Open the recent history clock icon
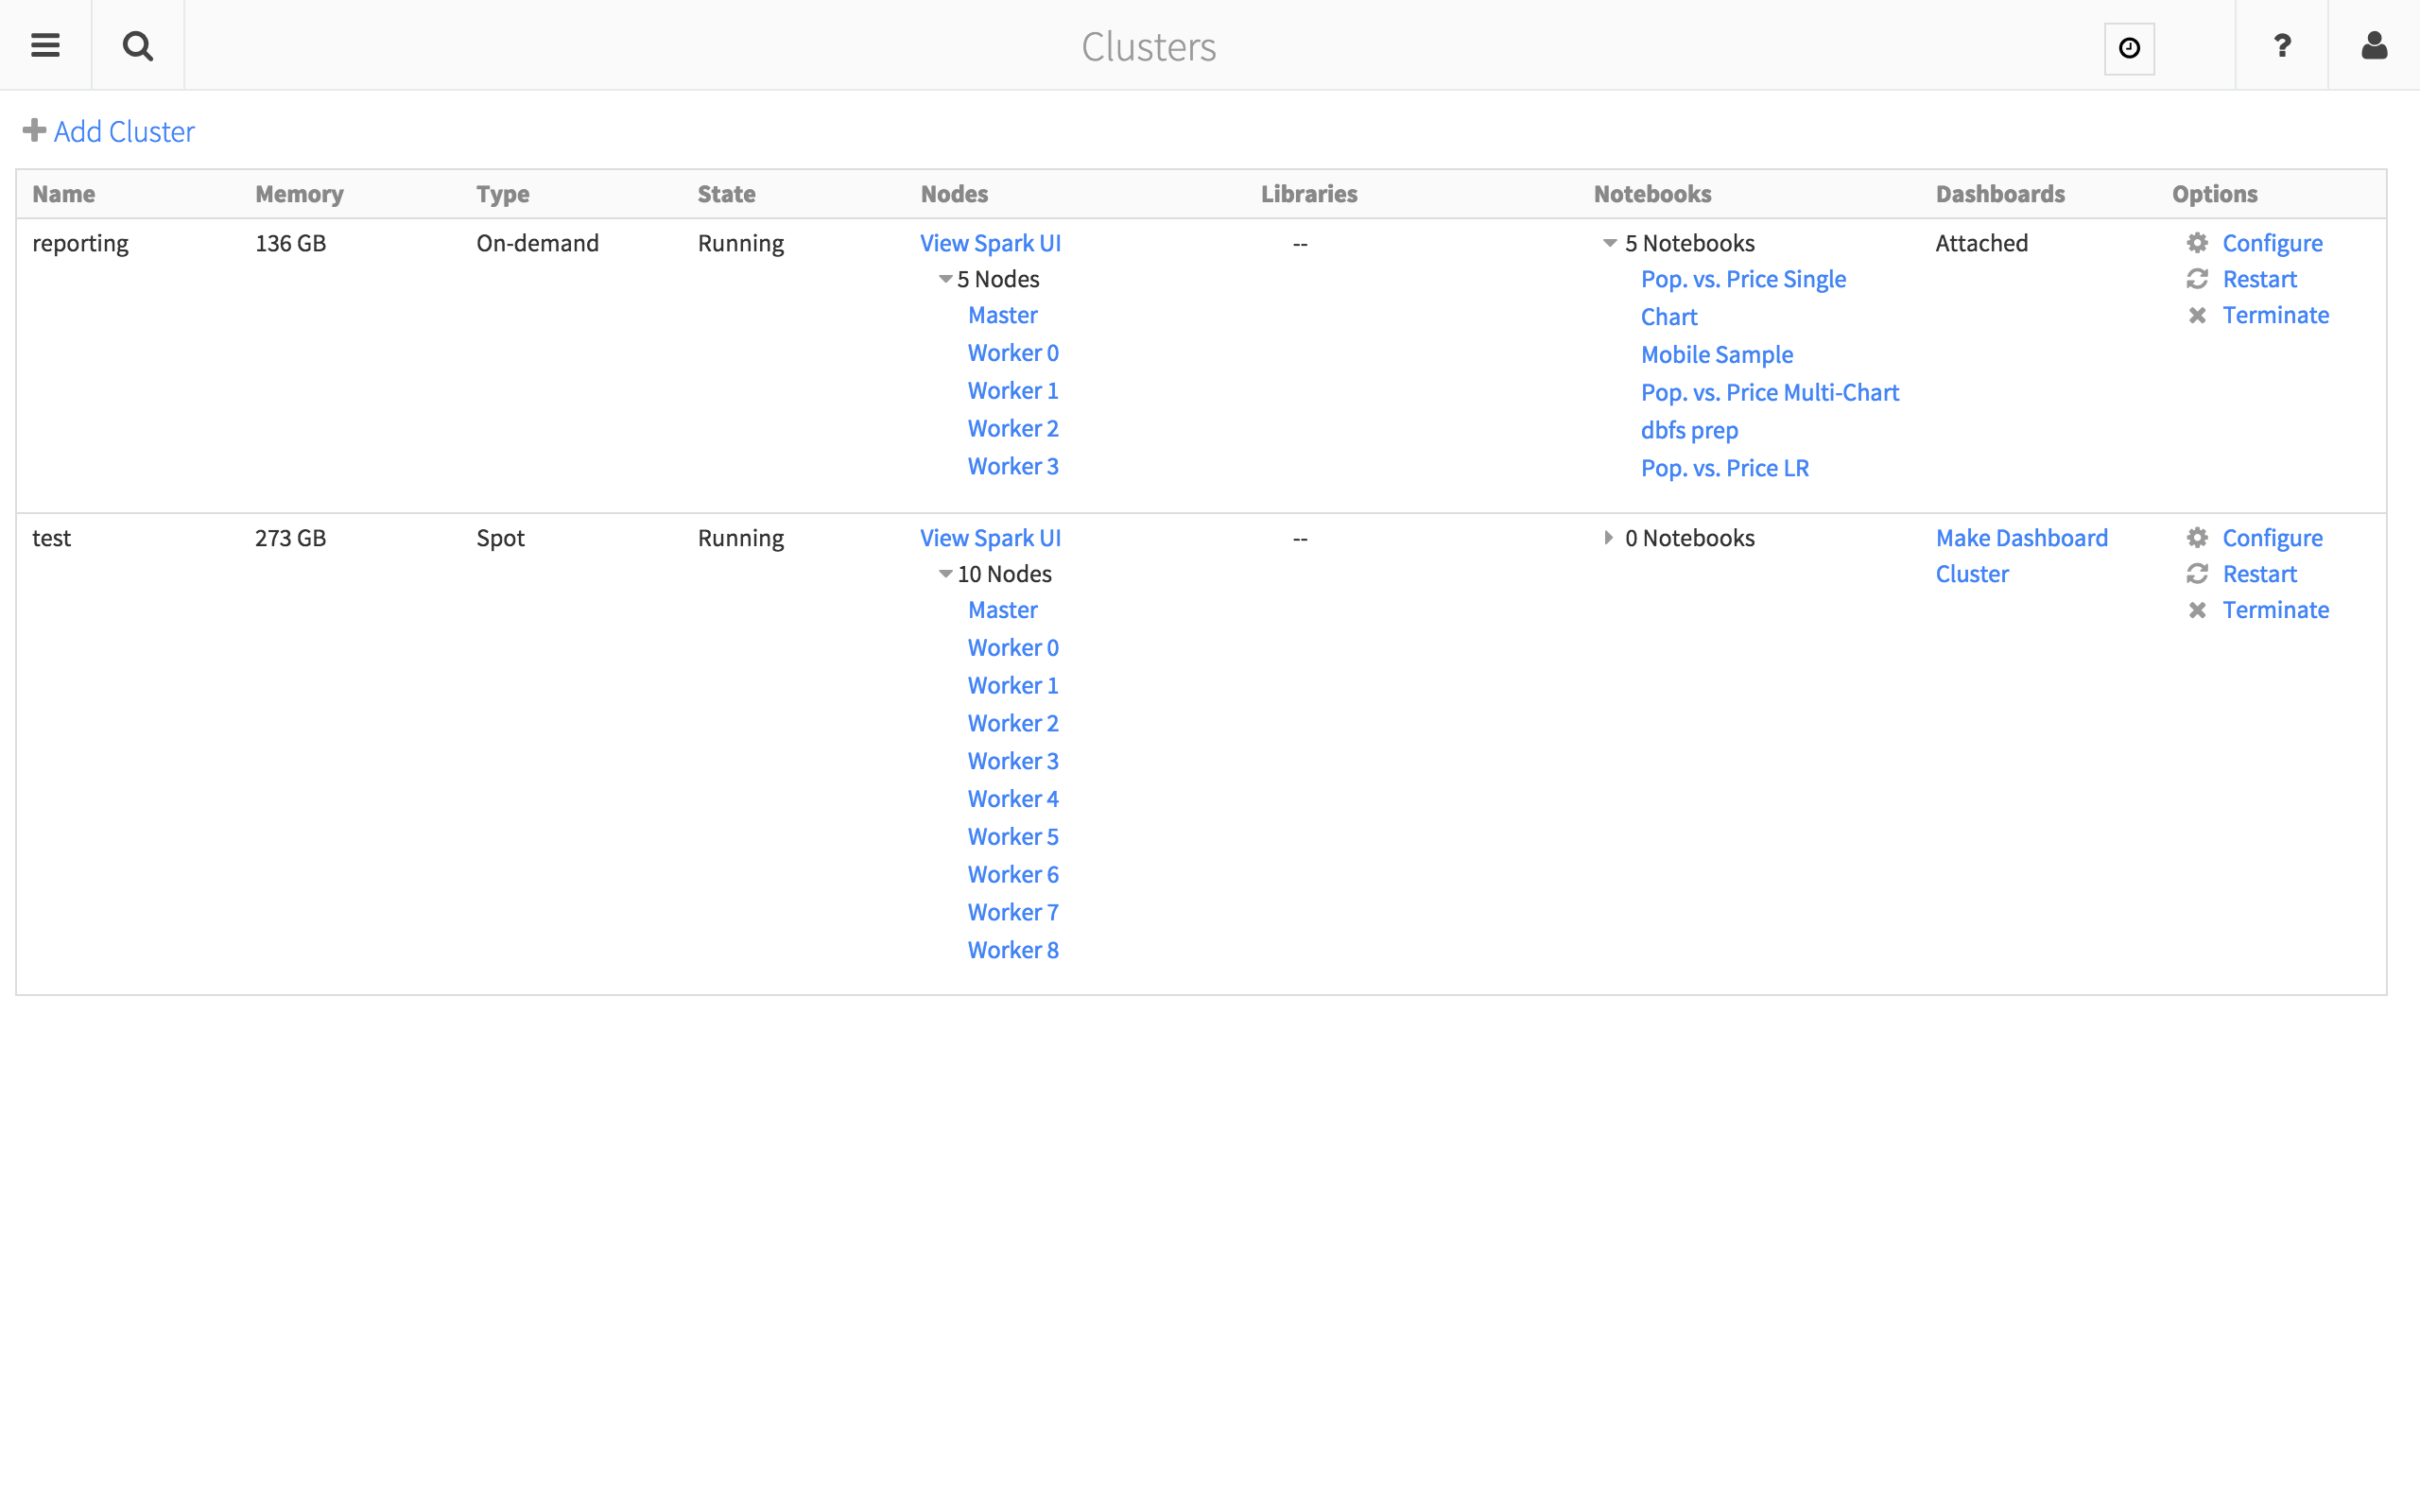The width and height of the screenshot is (2420, 1512). (2129, 48)
